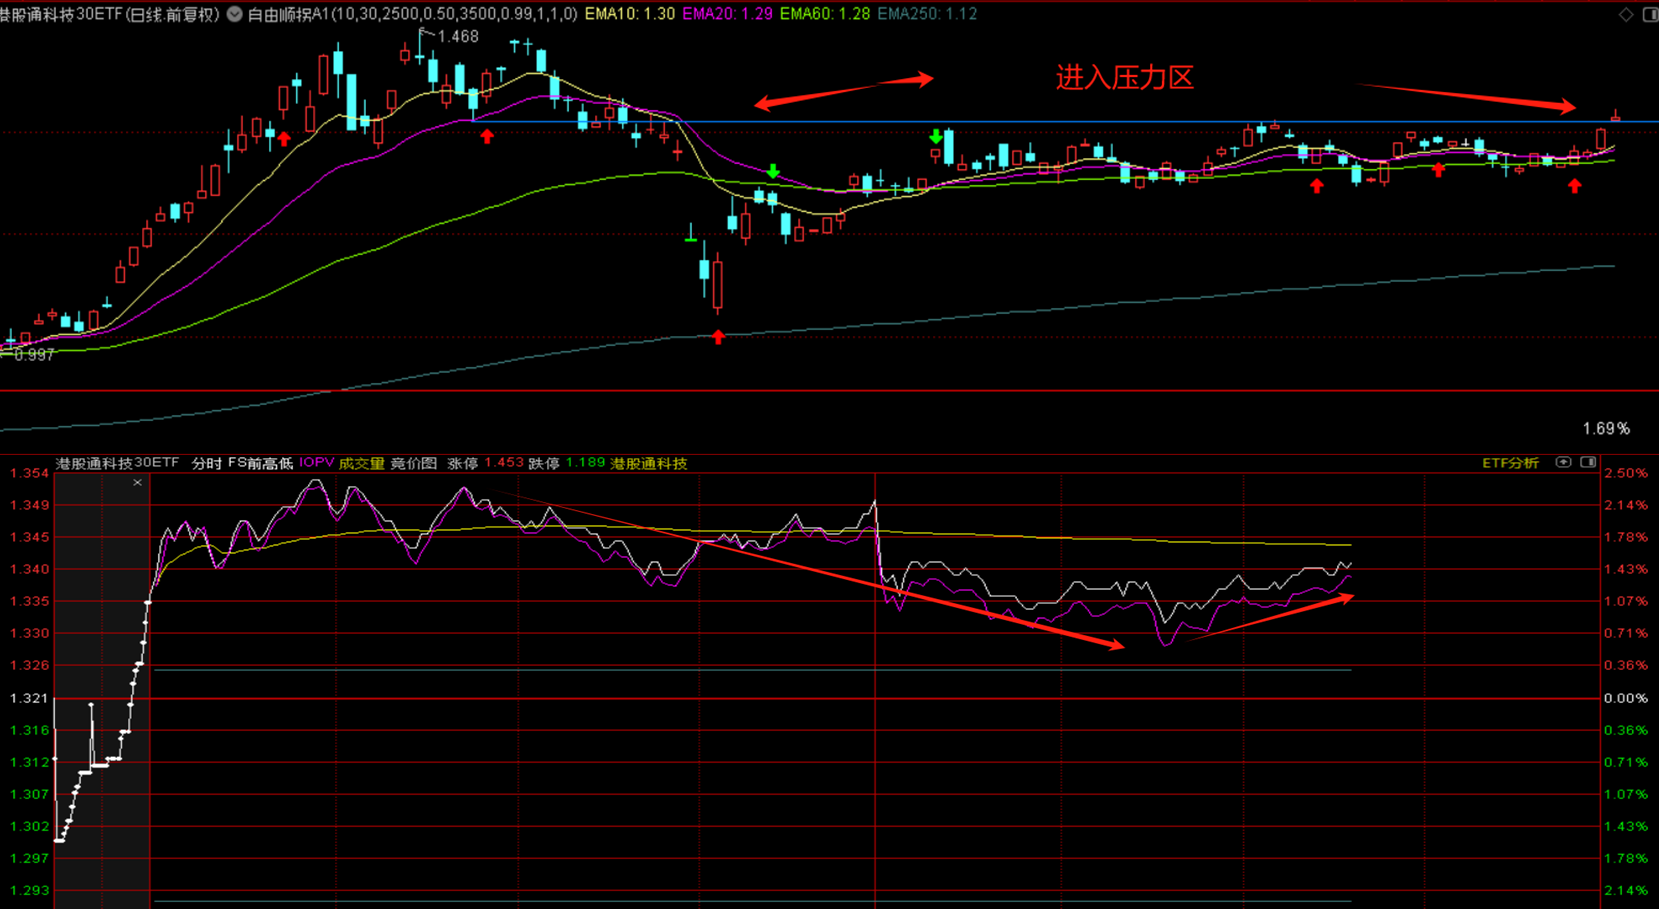Close the call auction panel with the X
The height and width of the screenshot is (909, 1659).
pyautogui.click(x=137, y=483)
